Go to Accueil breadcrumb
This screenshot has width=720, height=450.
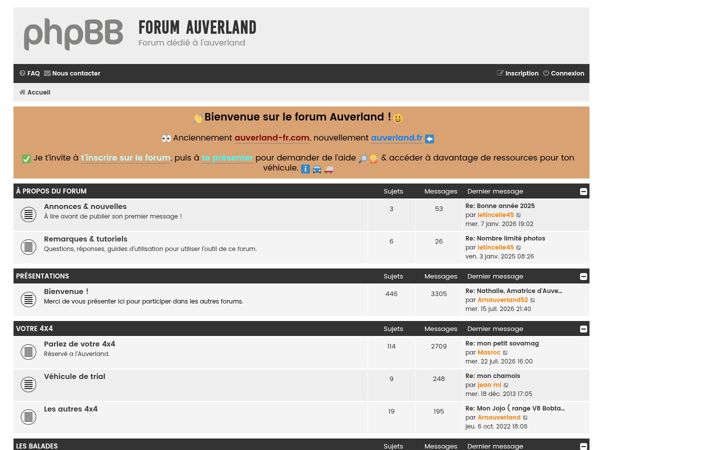click(35, 92)
